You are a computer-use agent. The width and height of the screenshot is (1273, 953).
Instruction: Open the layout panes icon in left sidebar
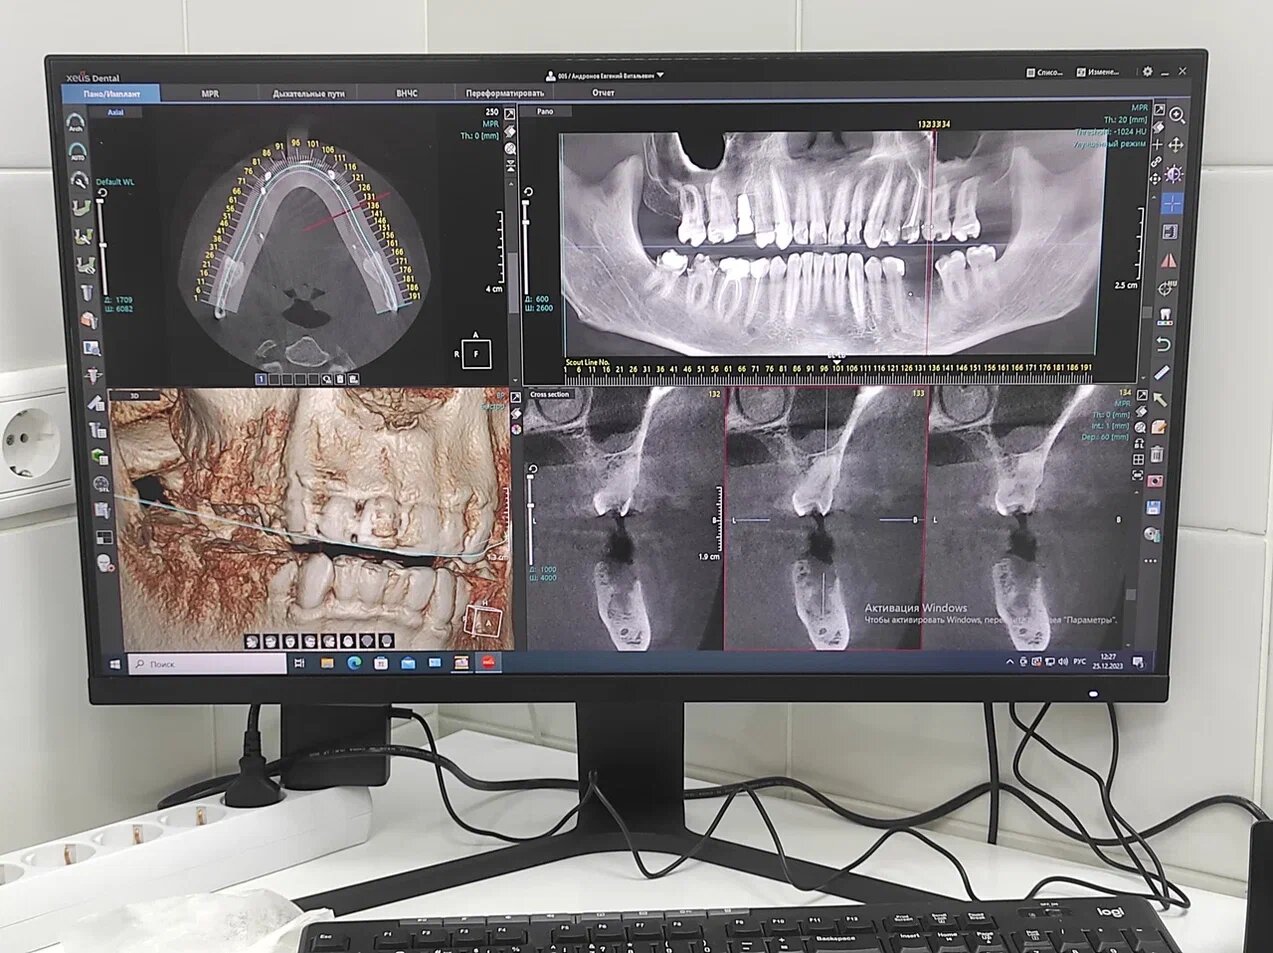point(104,538)
